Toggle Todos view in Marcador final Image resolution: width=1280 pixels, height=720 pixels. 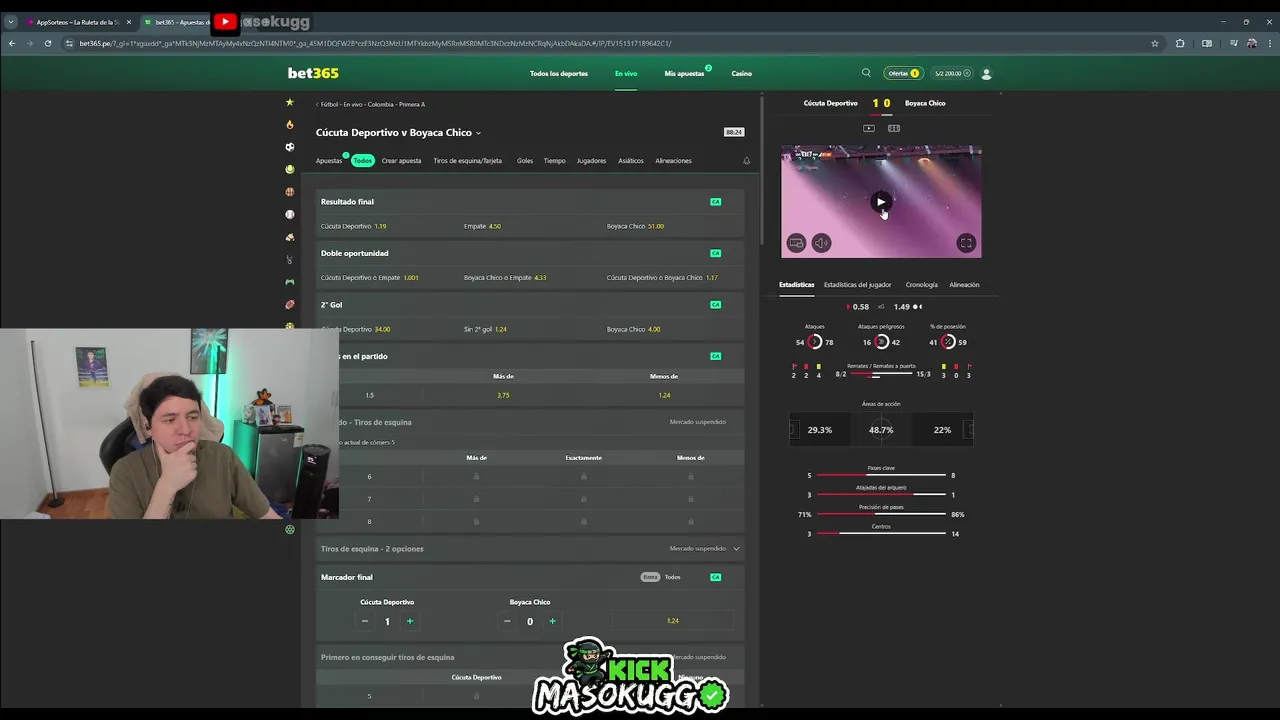point(673,577)
